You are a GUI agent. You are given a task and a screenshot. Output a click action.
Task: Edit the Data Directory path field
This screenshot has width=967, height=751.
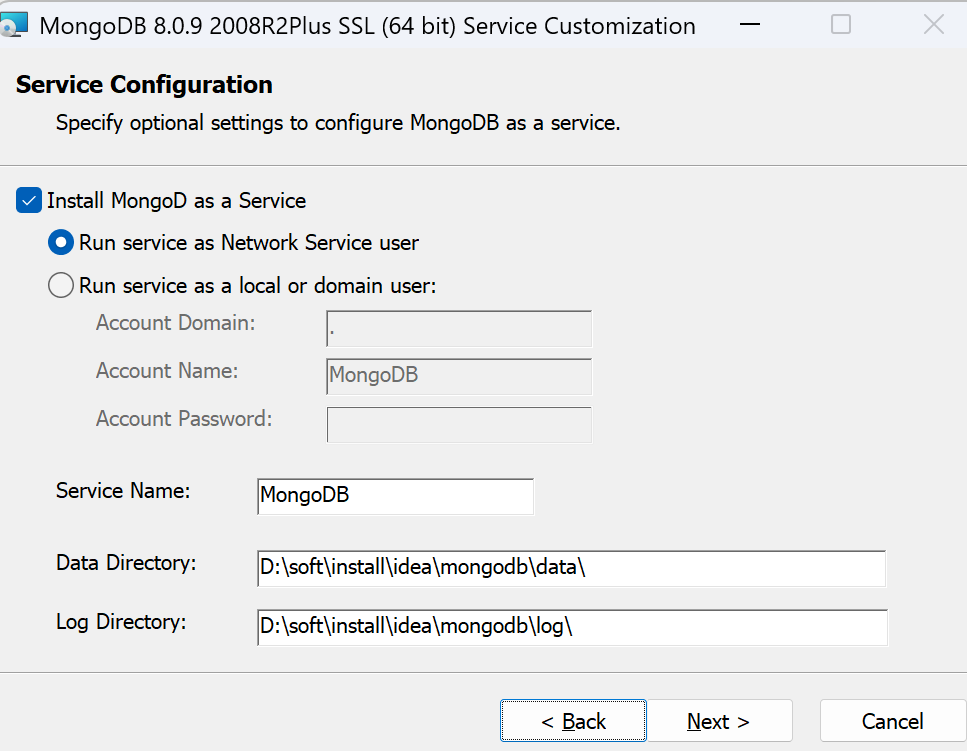tap(571, 568)
